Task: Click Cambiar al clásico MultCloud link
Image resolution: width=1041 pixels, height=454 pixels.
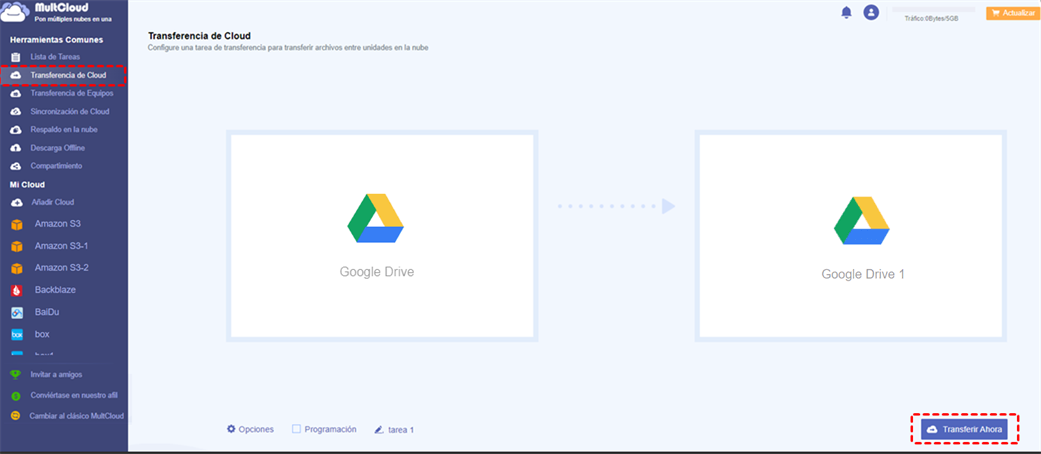Action: pyautogui.click(x=76, y=416)
